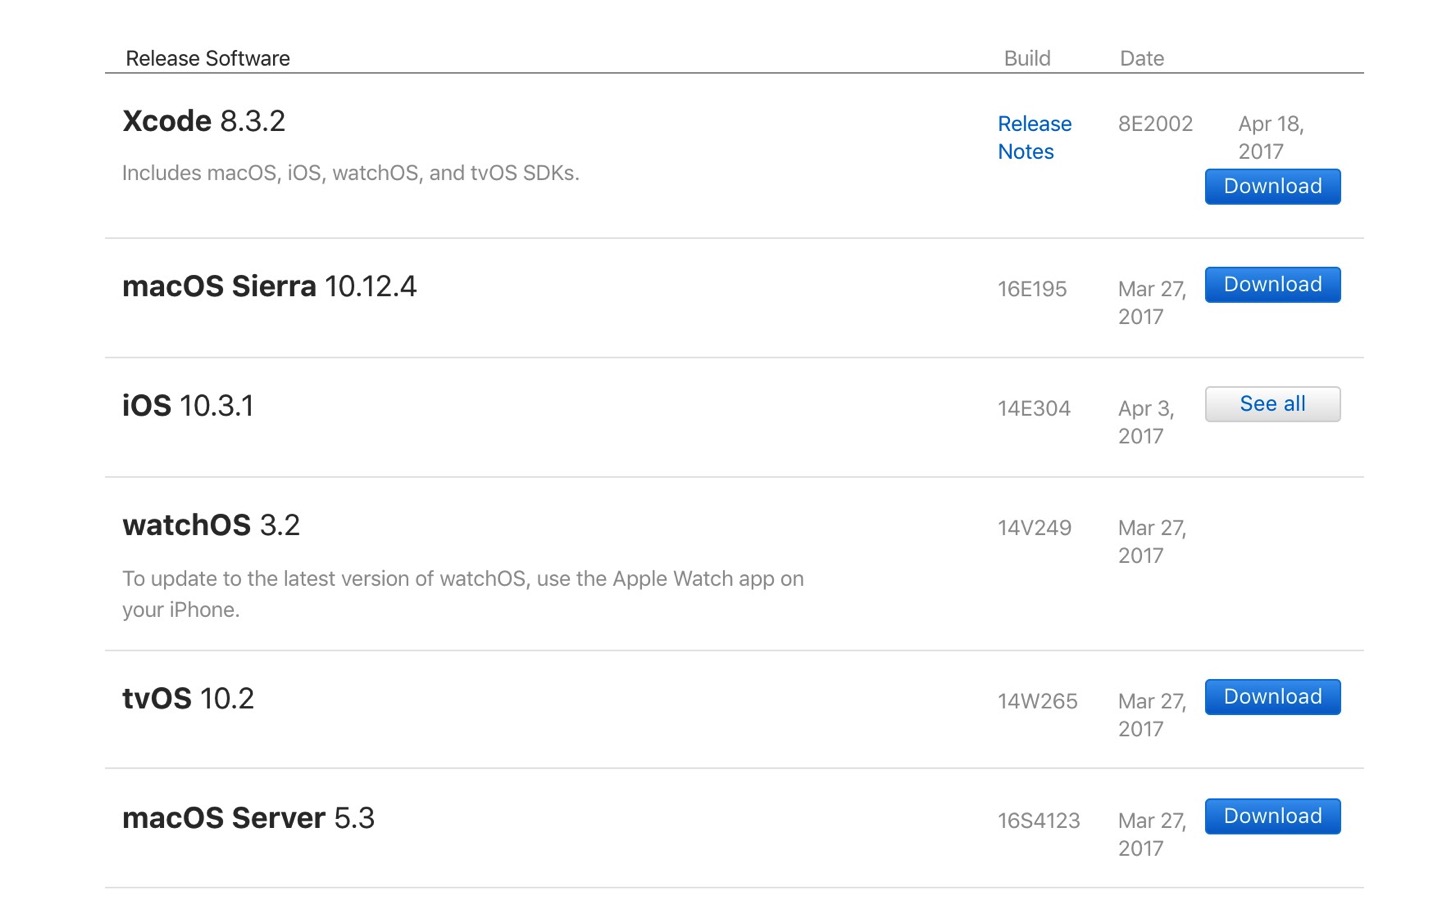The image size is (1456, 918).
Task: Click the macOS Server 5.3 heading
Action: (x=248, y=818)
